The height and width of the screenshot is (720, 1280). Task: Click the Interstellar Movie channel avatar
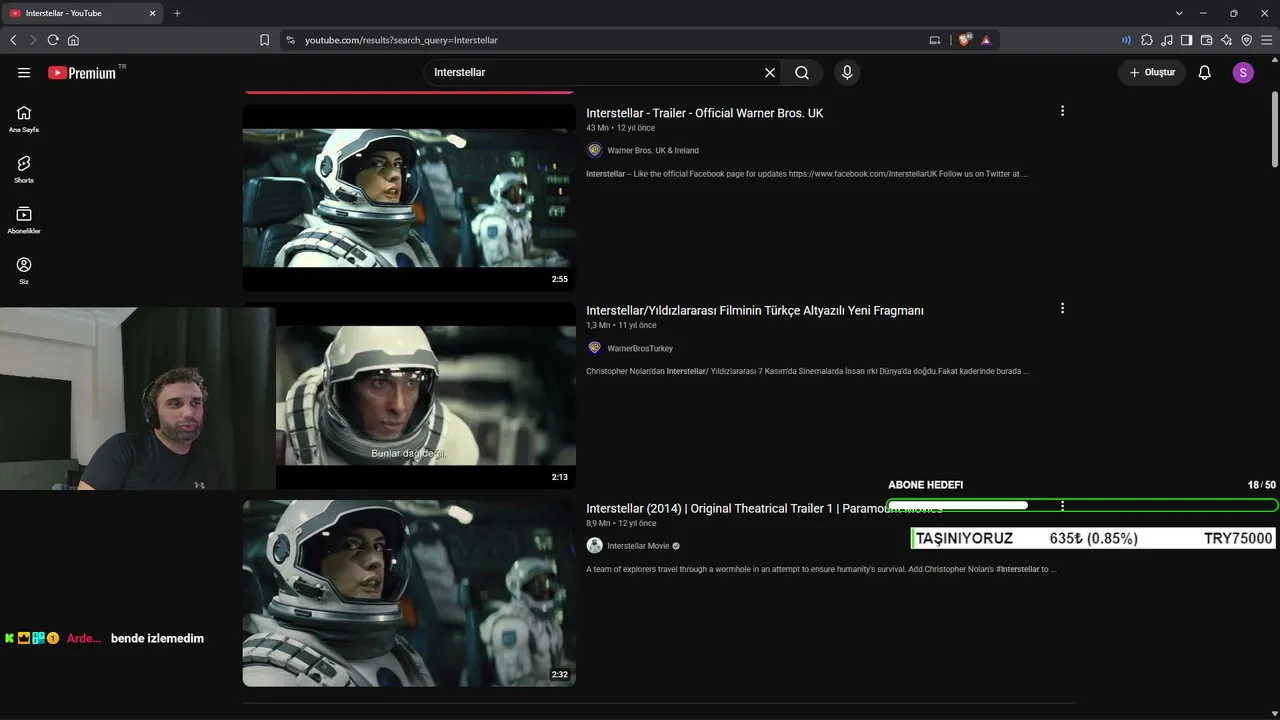(x=594, y=546)
